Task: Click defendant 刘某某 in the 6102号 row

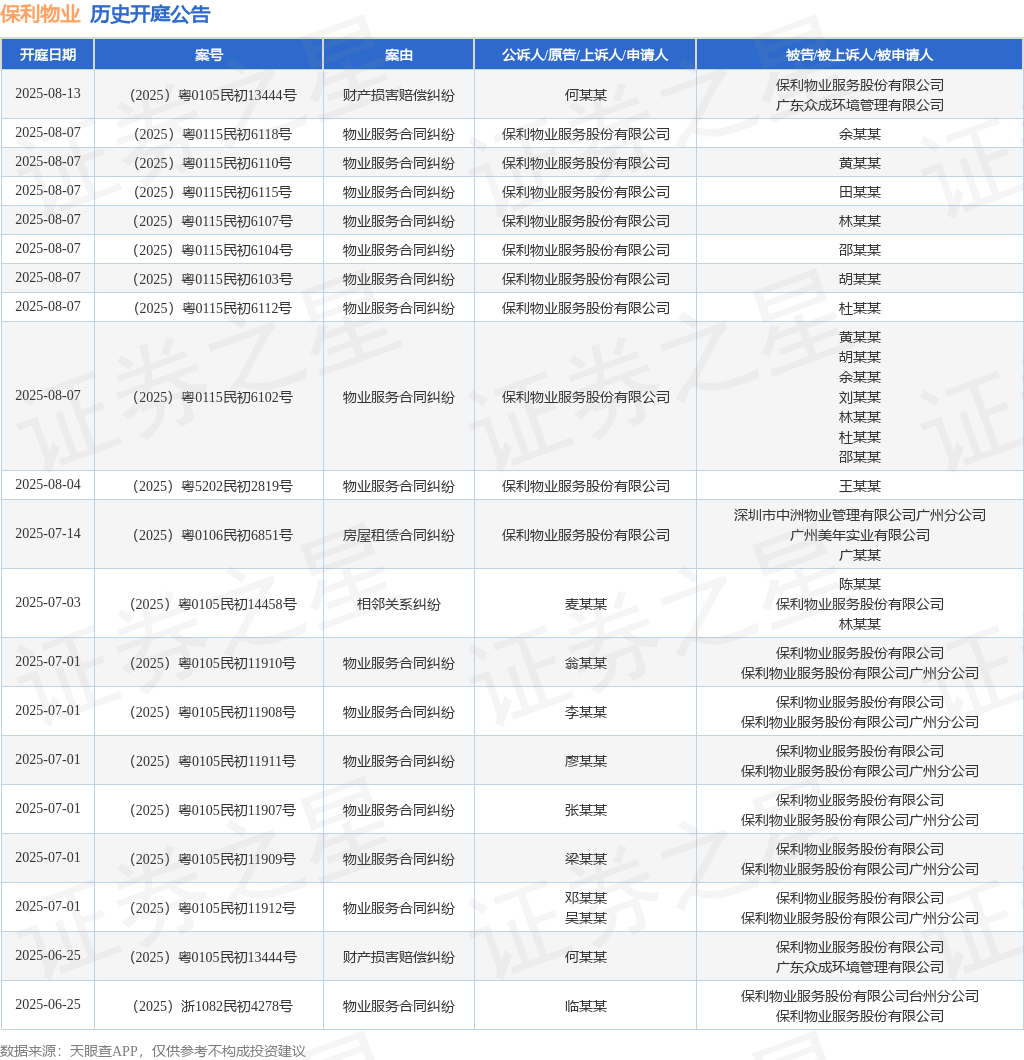Action: tap(860, 398)
